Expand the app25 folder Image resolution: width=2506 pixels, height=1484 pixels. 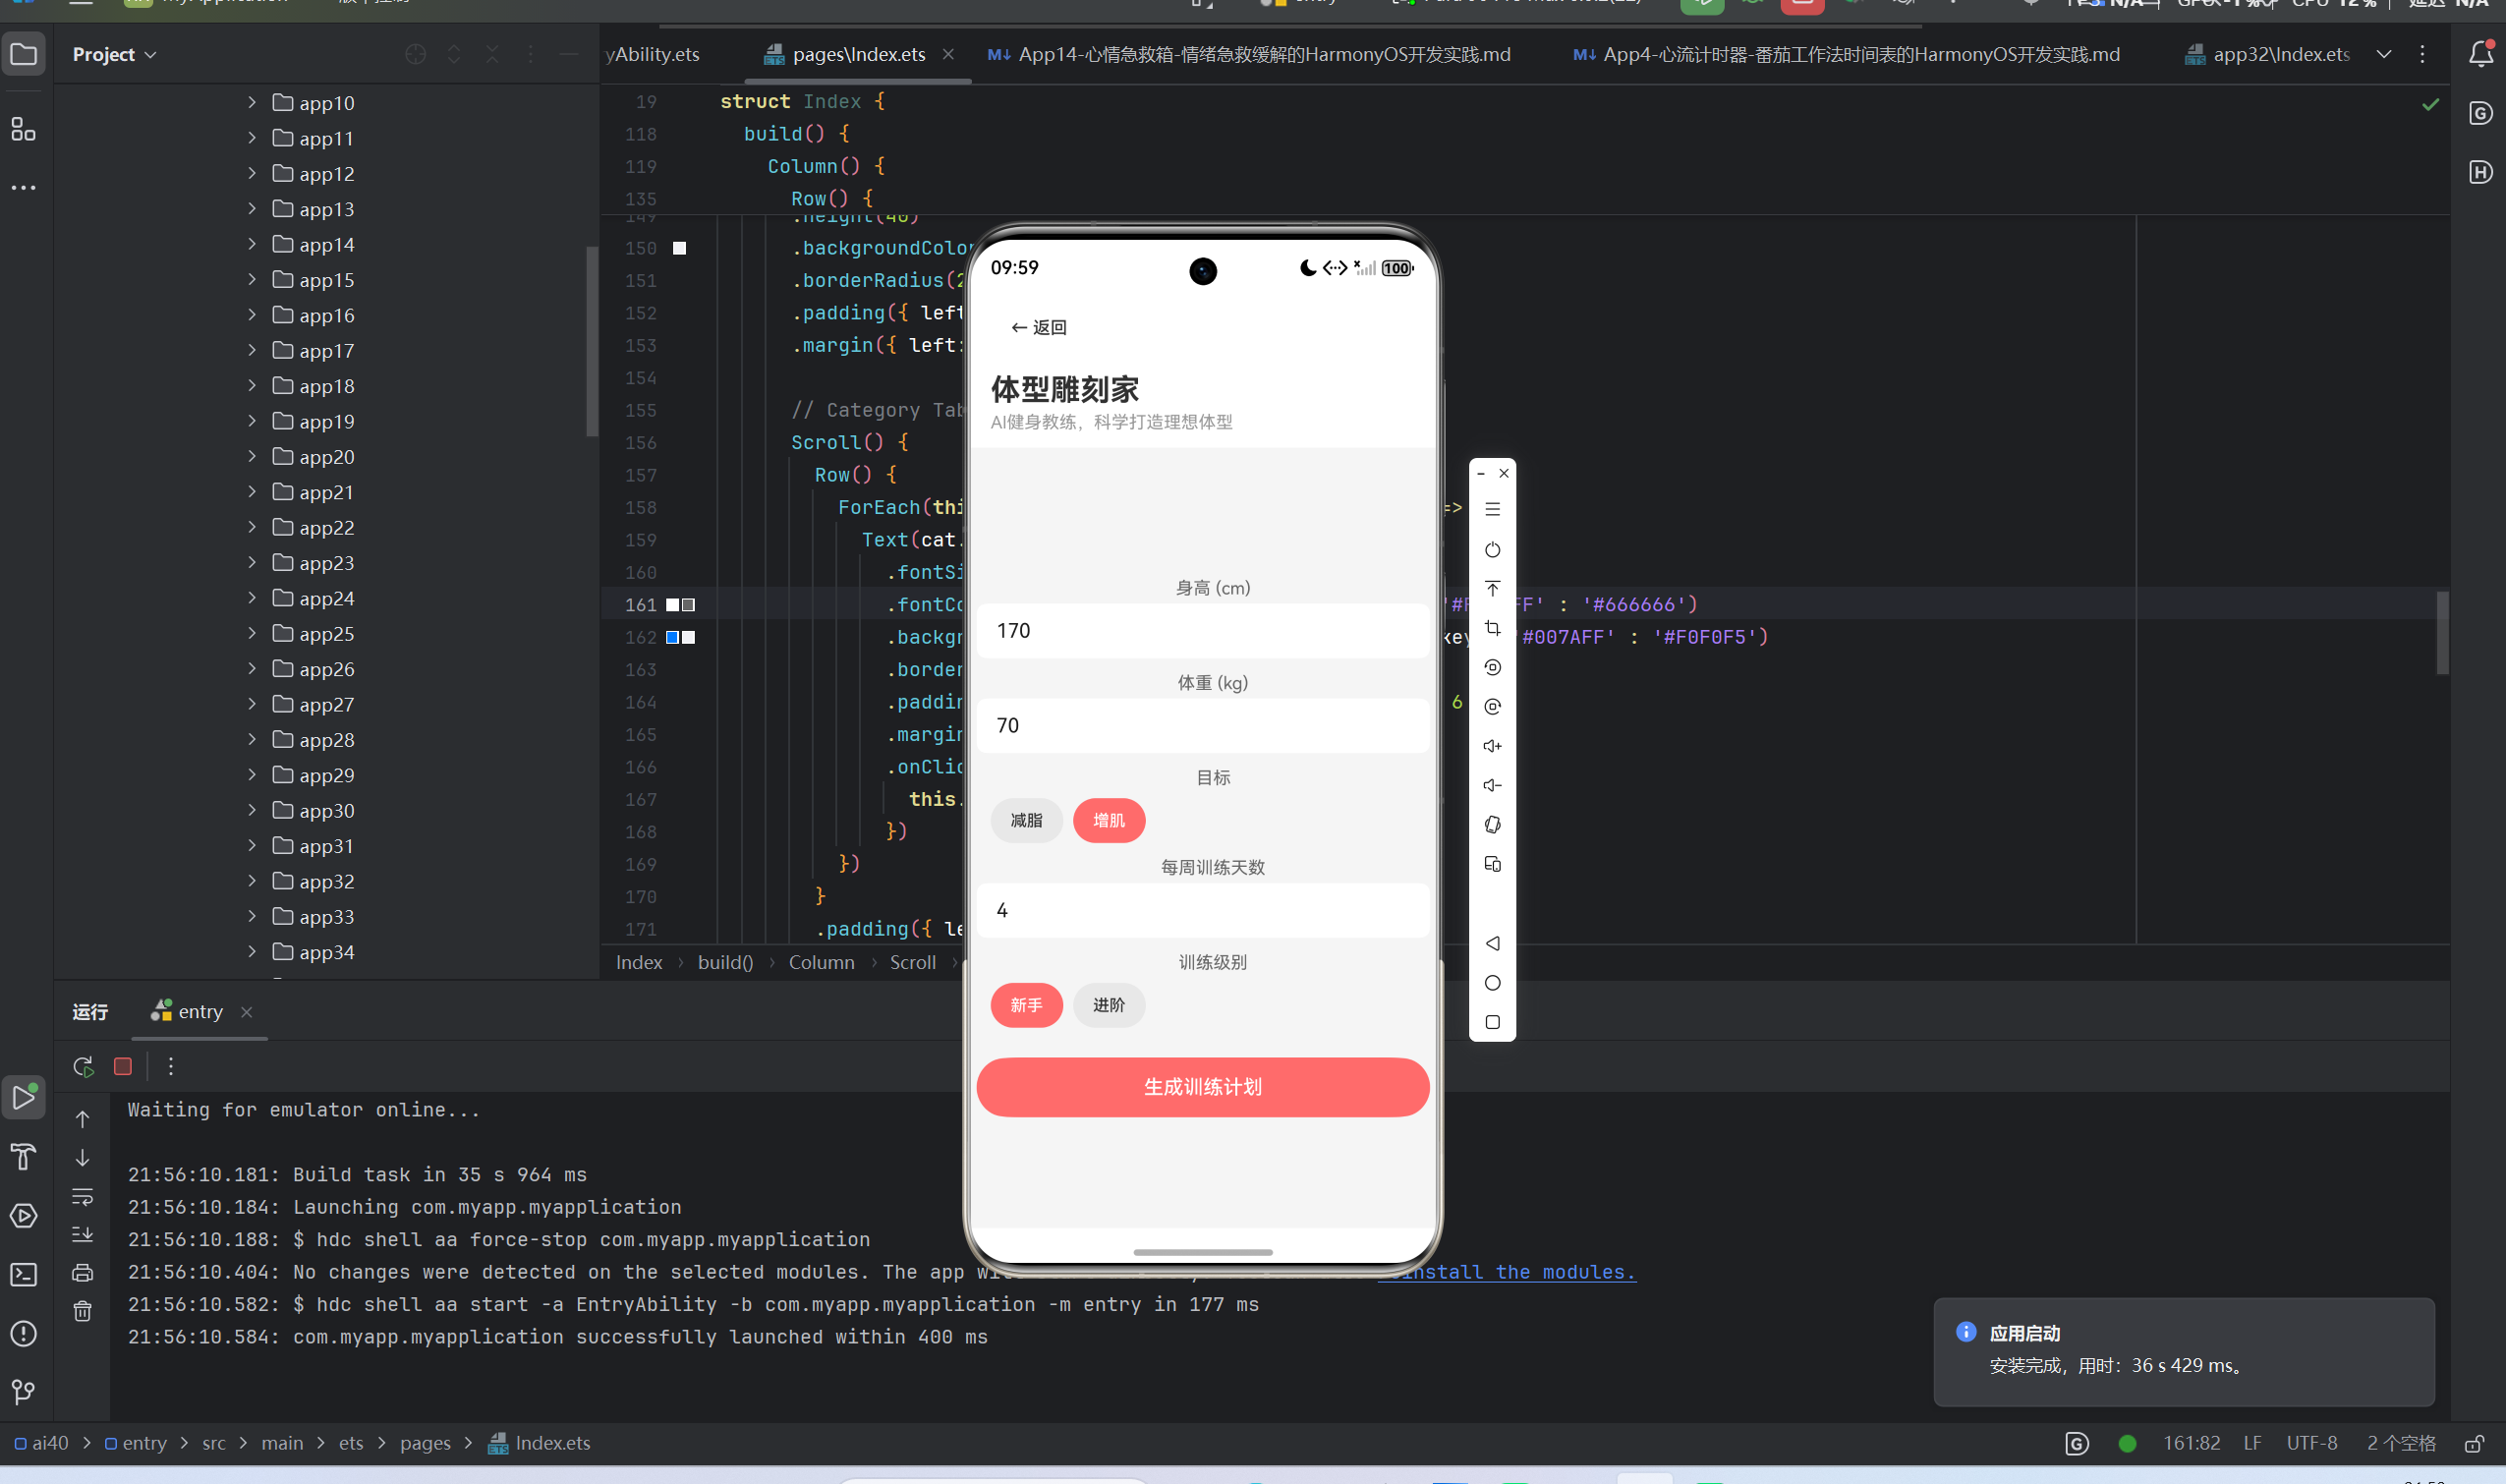[251, 633]
